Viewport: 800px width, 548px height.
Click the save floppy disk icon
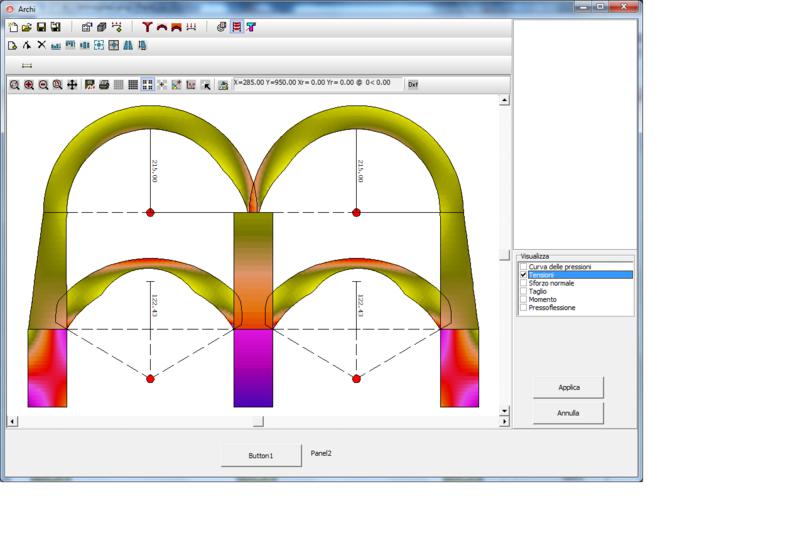click(x=41, y=27)
